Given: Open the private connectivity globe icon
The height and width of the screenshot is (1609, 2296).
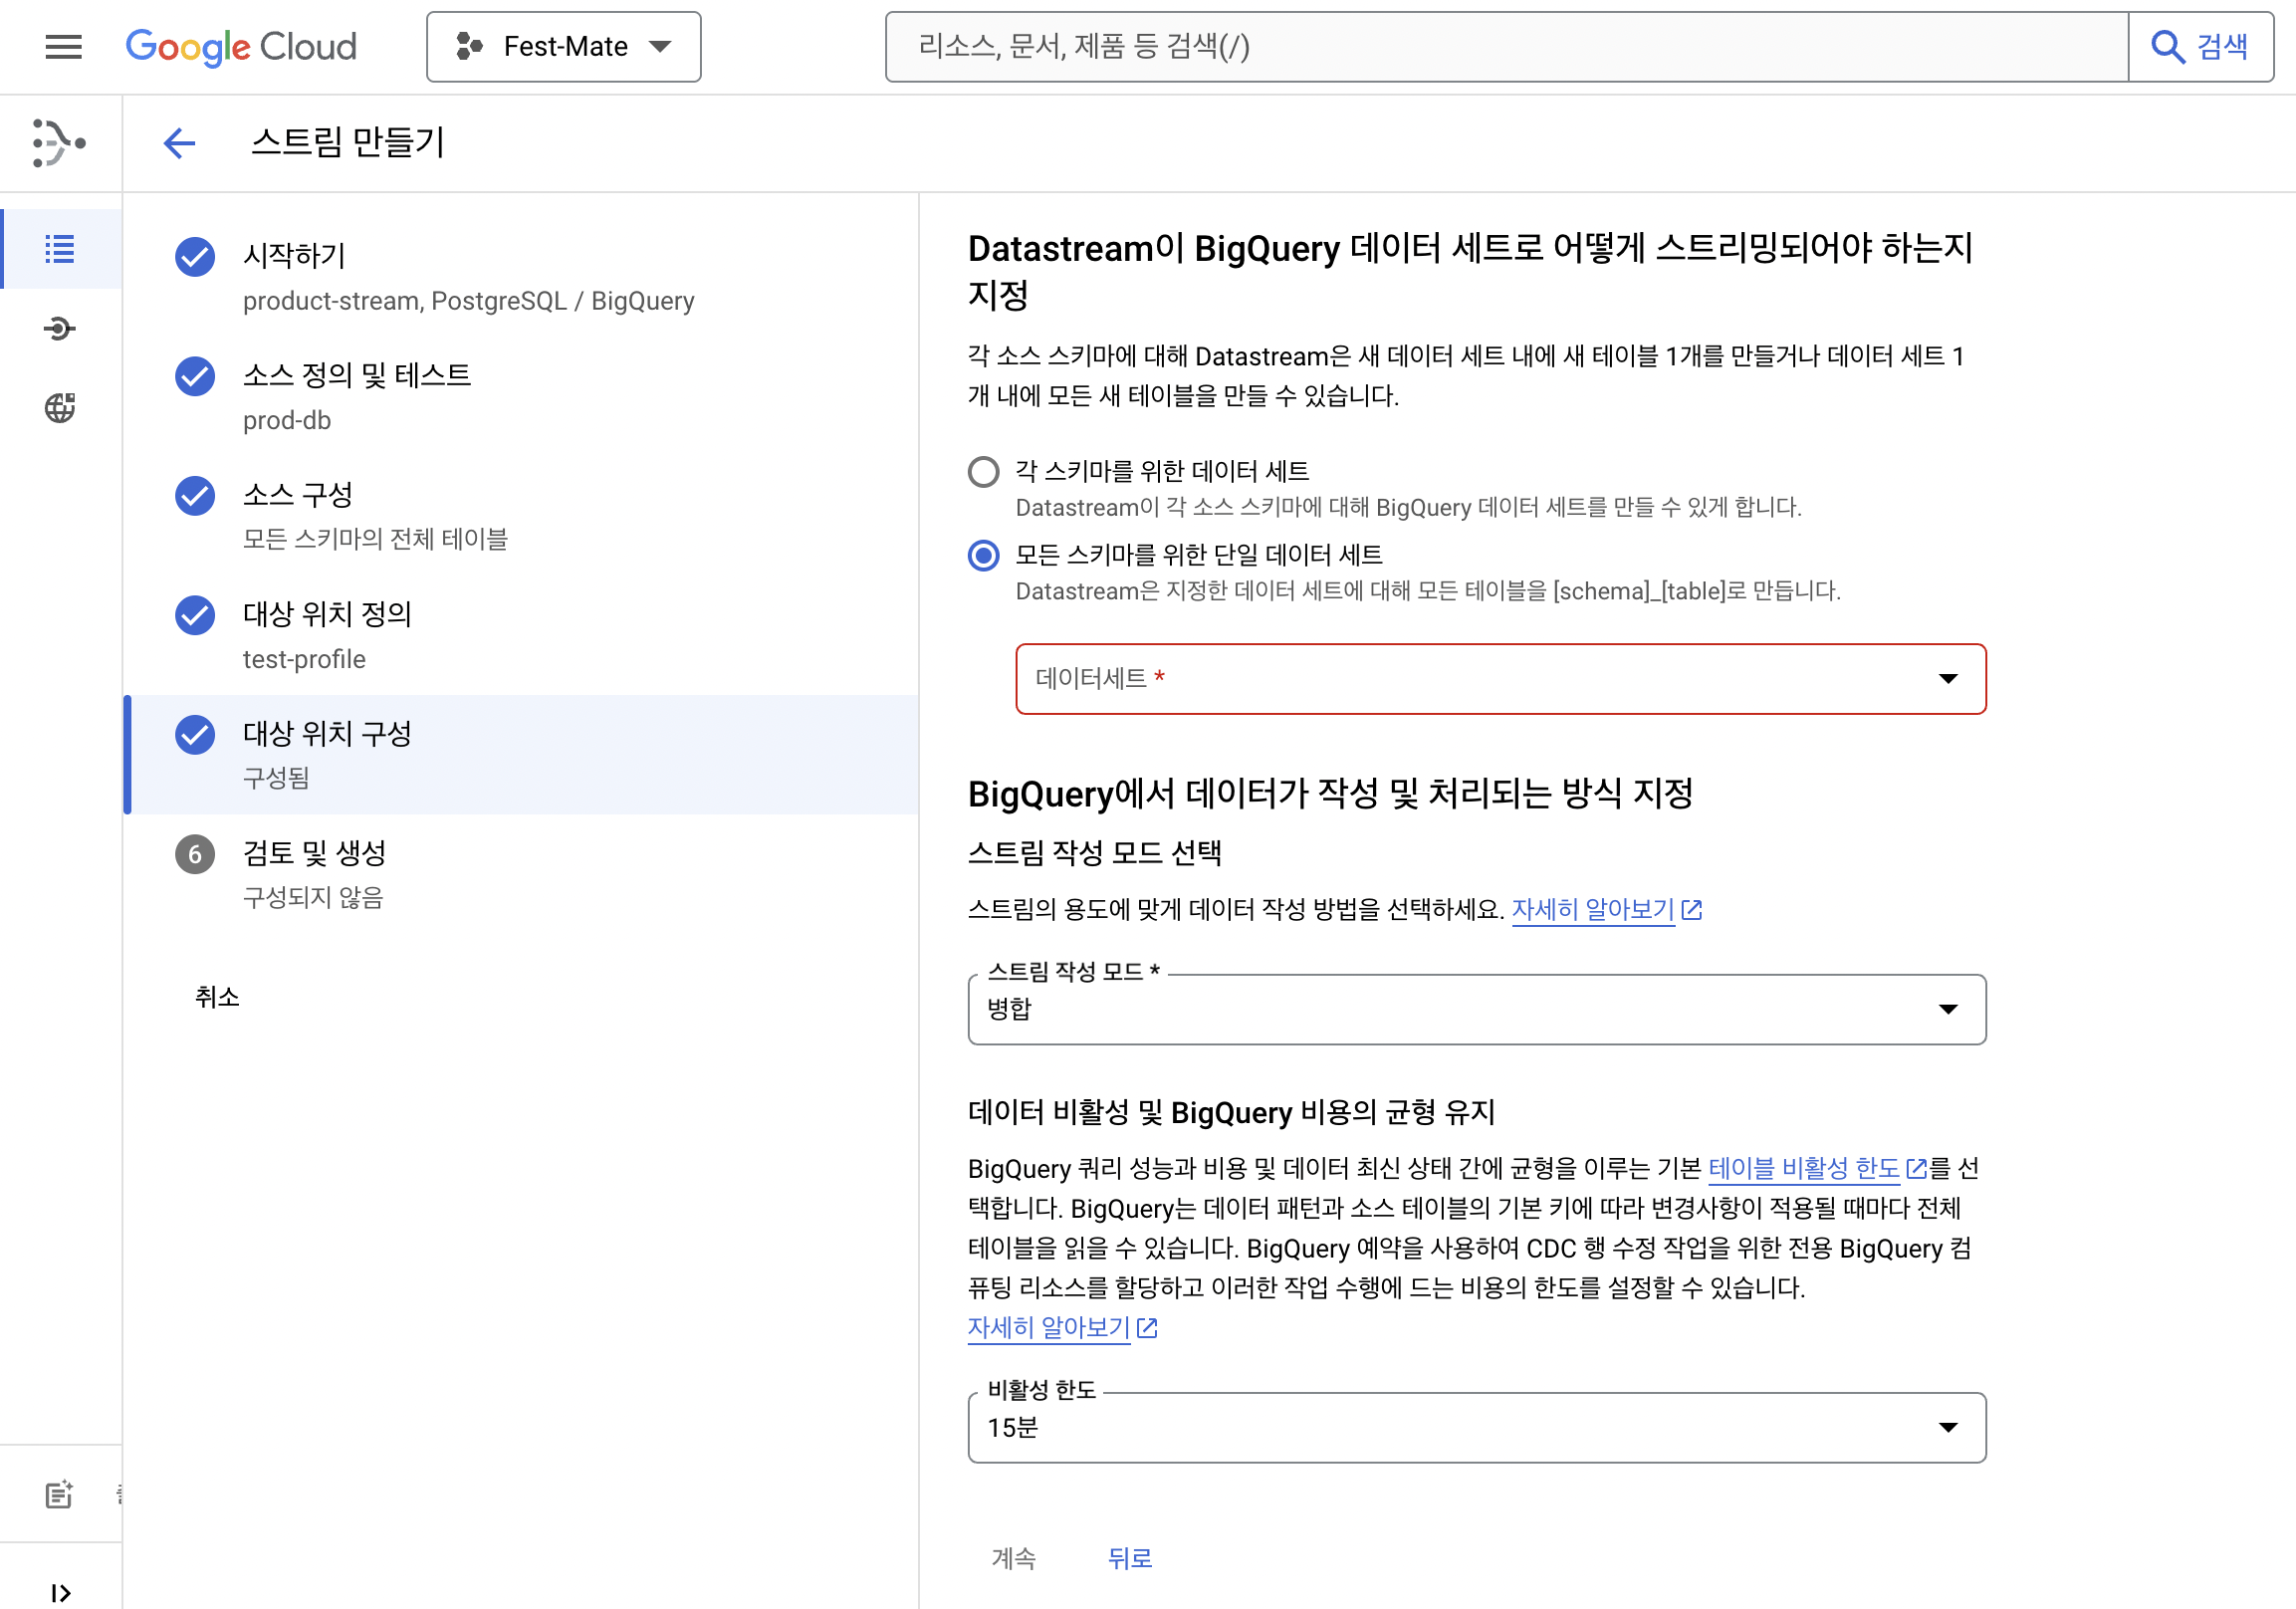Looking at the screenshot, I should pos(60,408).
